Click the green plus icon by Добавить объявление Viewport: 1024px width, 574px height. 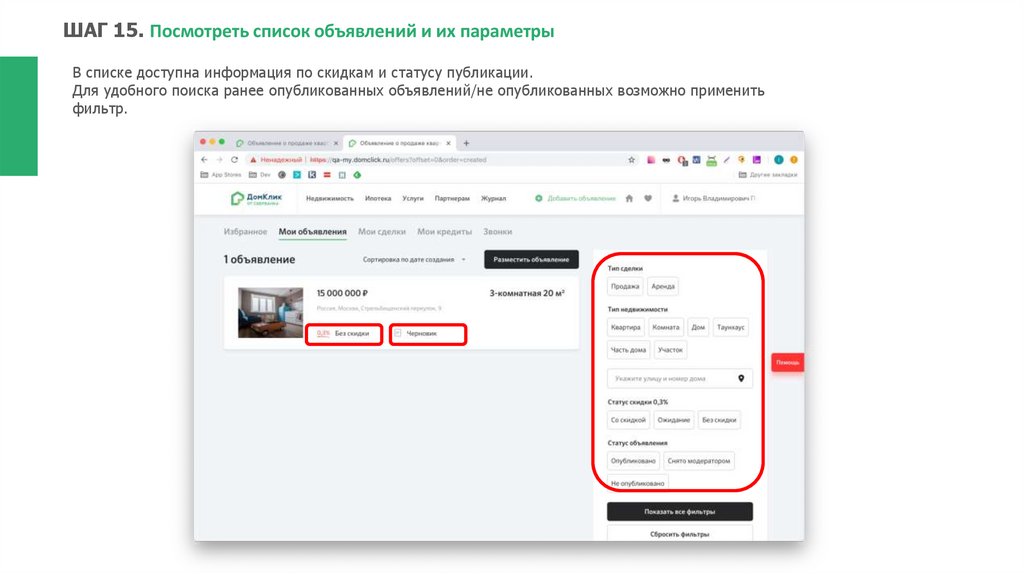(539, 199)
